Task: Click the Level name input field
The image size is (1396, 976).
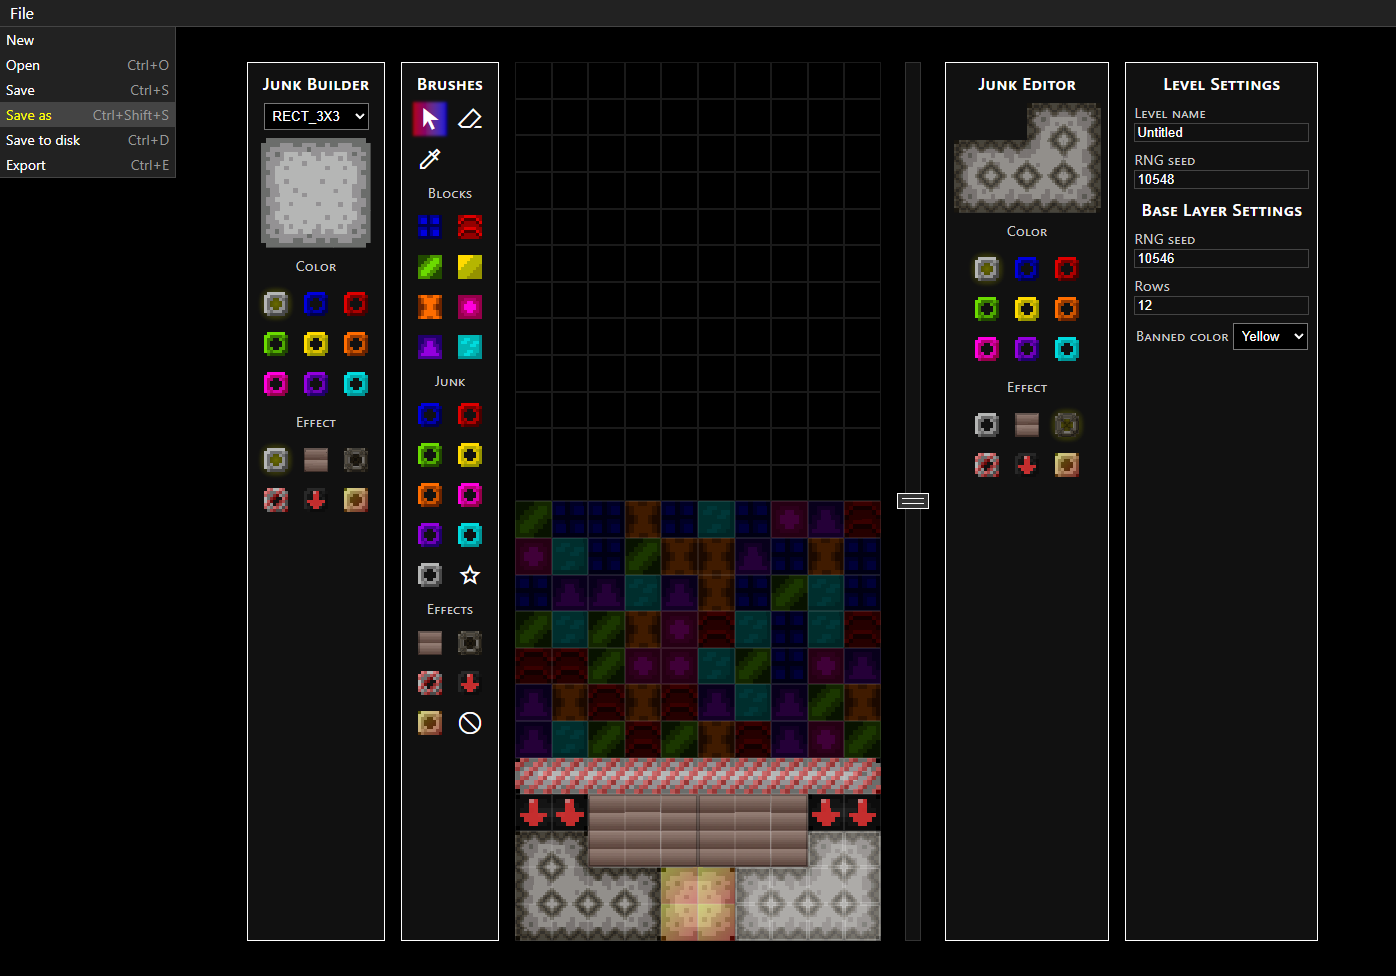Action: point(1221,132)
